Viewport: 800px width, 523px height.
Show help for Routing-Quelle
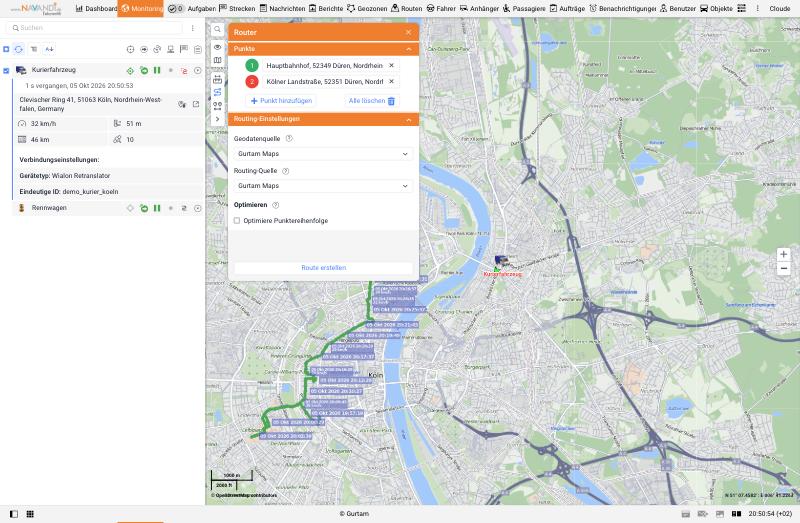(286, 171)
